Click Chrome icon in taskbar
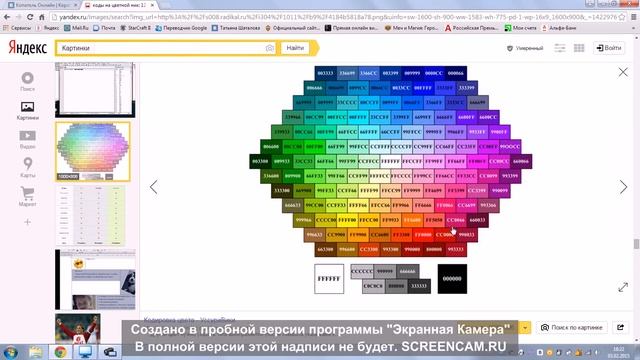640x360 pixels. (x=60, y=352)
